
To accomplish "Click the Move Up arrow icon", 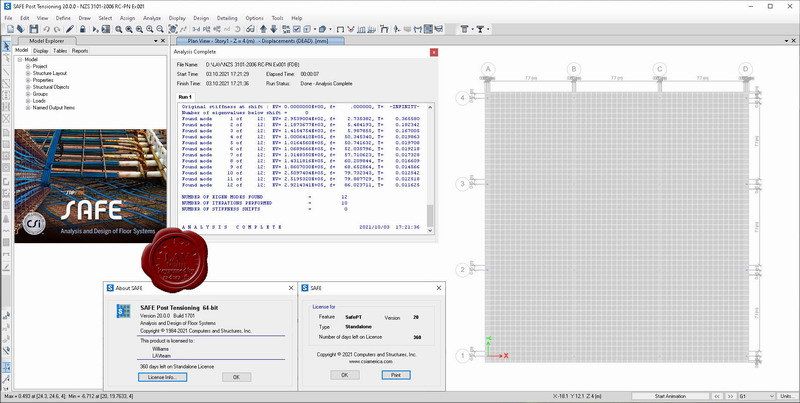I will pos(263,29).
